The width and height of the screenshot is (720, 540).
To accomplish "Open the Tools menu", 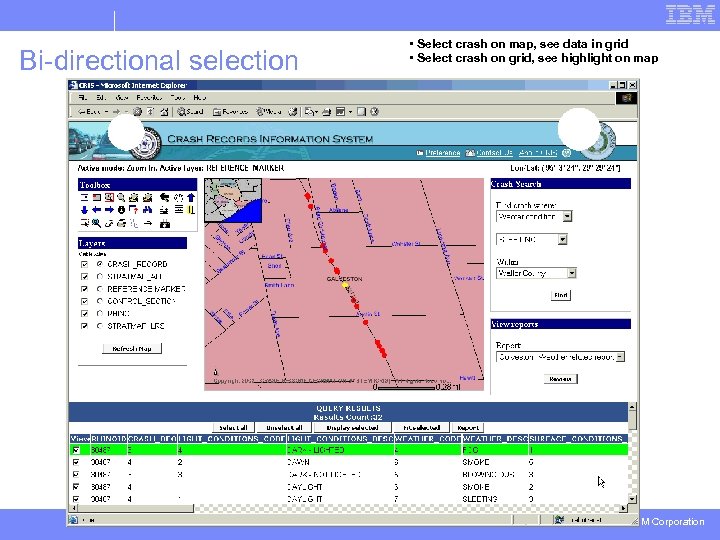I will click(x=178, y=97).
